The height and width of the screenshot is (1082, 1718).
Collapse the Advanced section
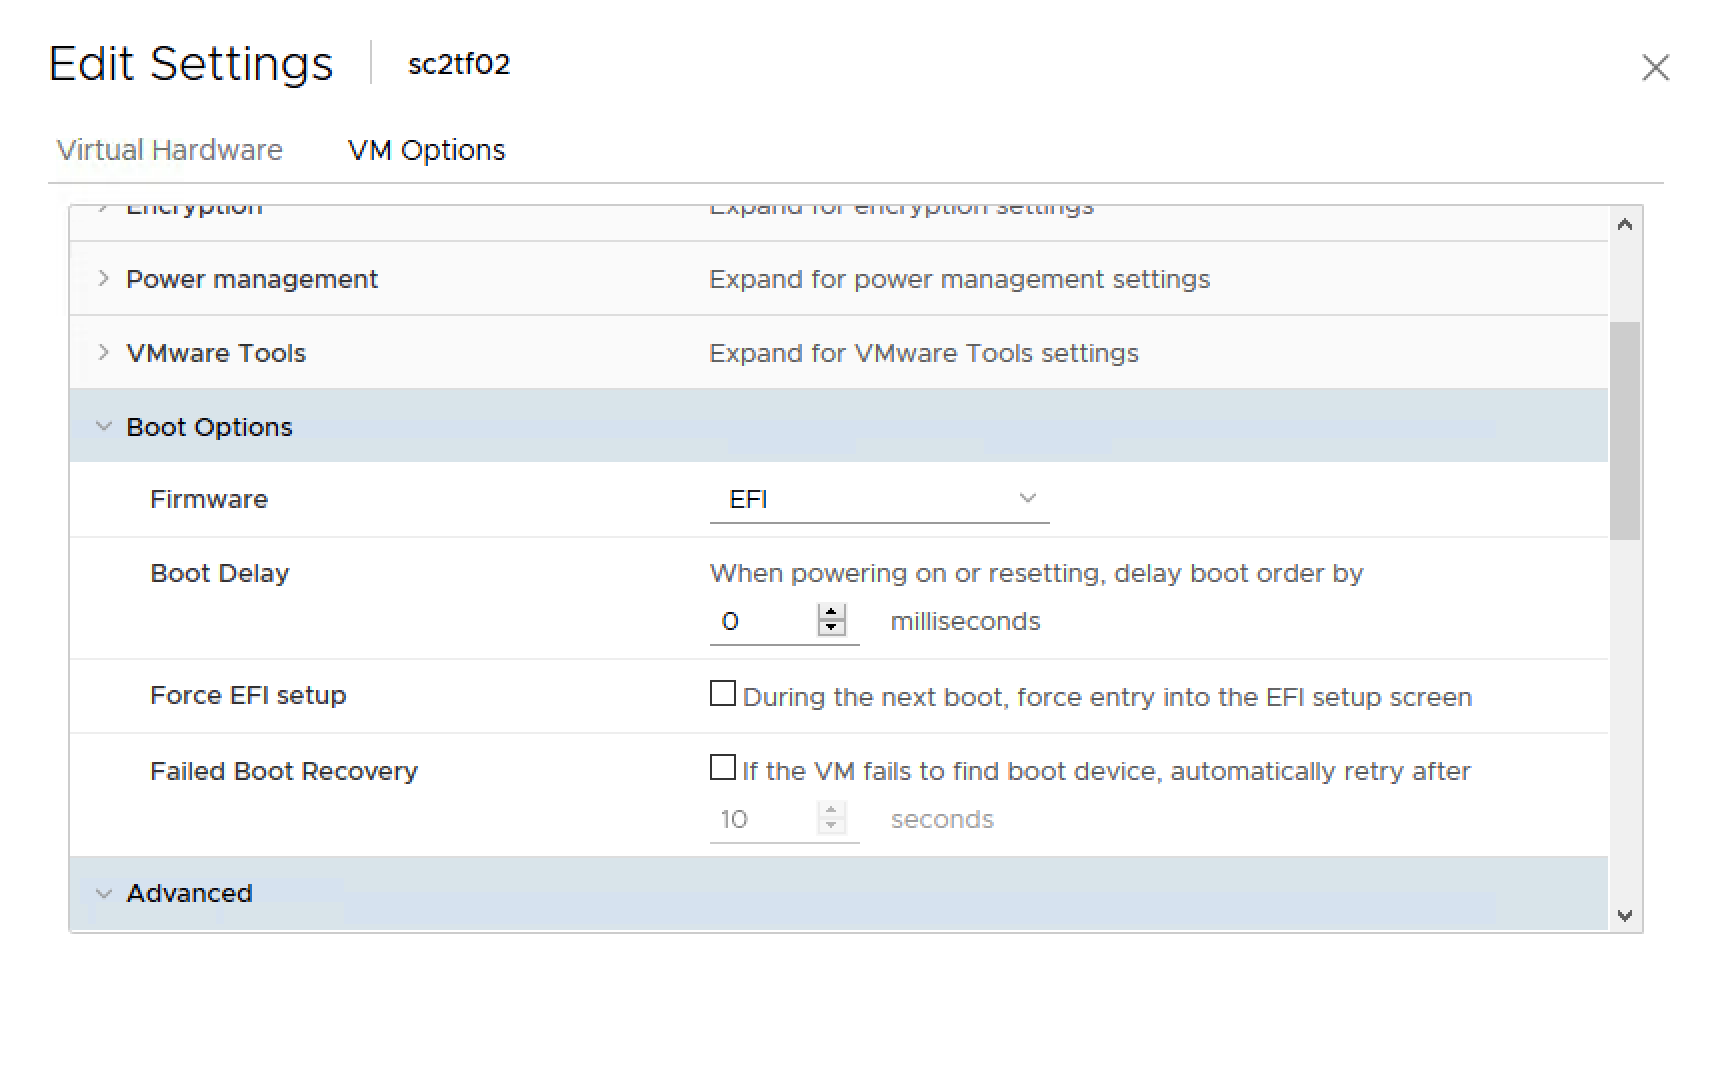pyautogui.click(x=103, y=893)
